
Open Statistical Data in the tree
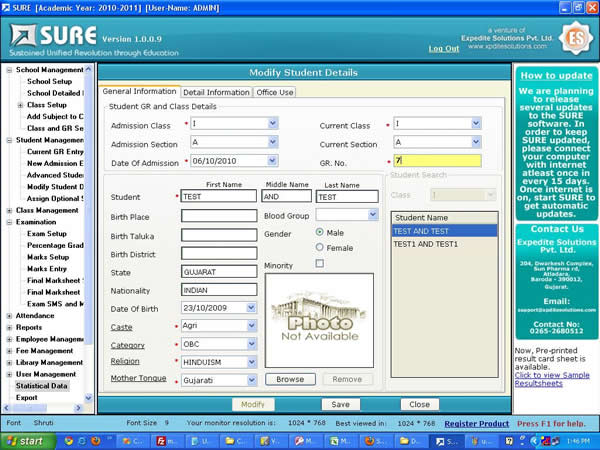[41, 386]
